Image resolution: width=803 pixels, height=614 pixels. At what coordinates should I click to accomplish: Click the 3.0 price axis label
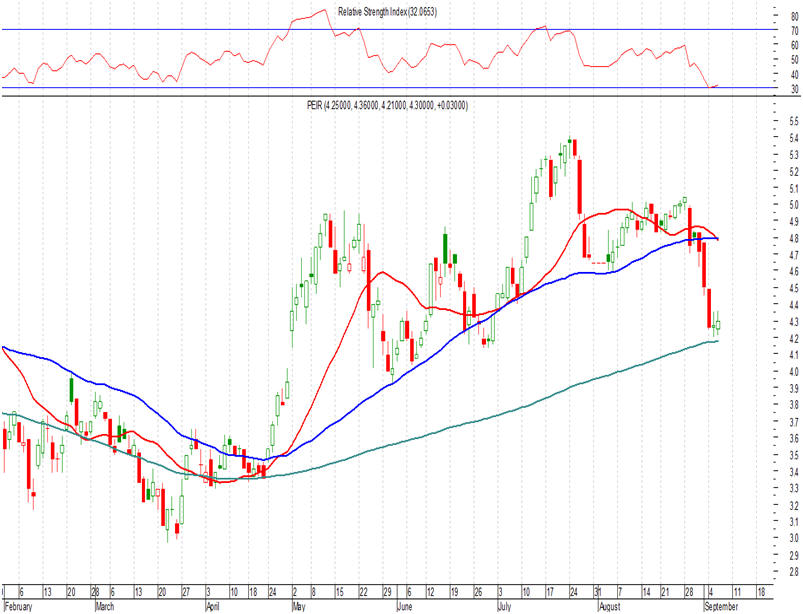pyautogui.click(x=794, y=538)
